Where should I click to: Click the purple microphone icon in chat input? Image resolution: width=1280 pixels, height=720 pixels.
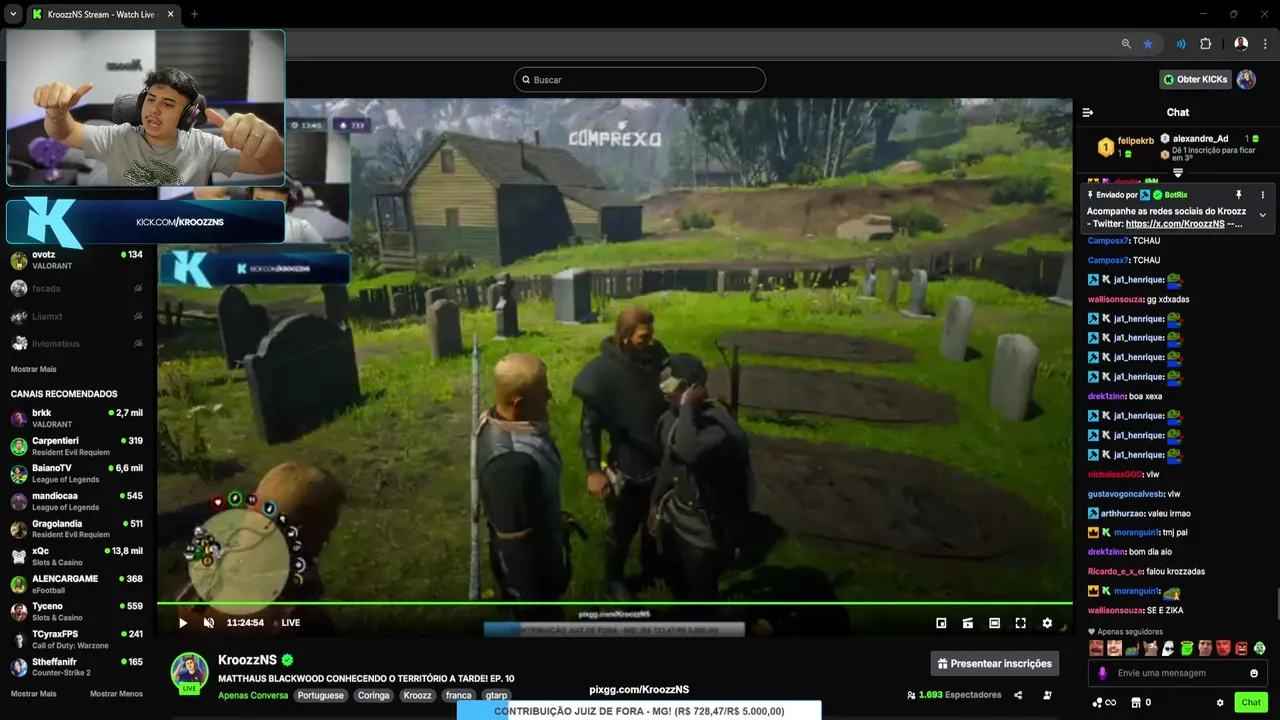click(x=1102, y=673)
